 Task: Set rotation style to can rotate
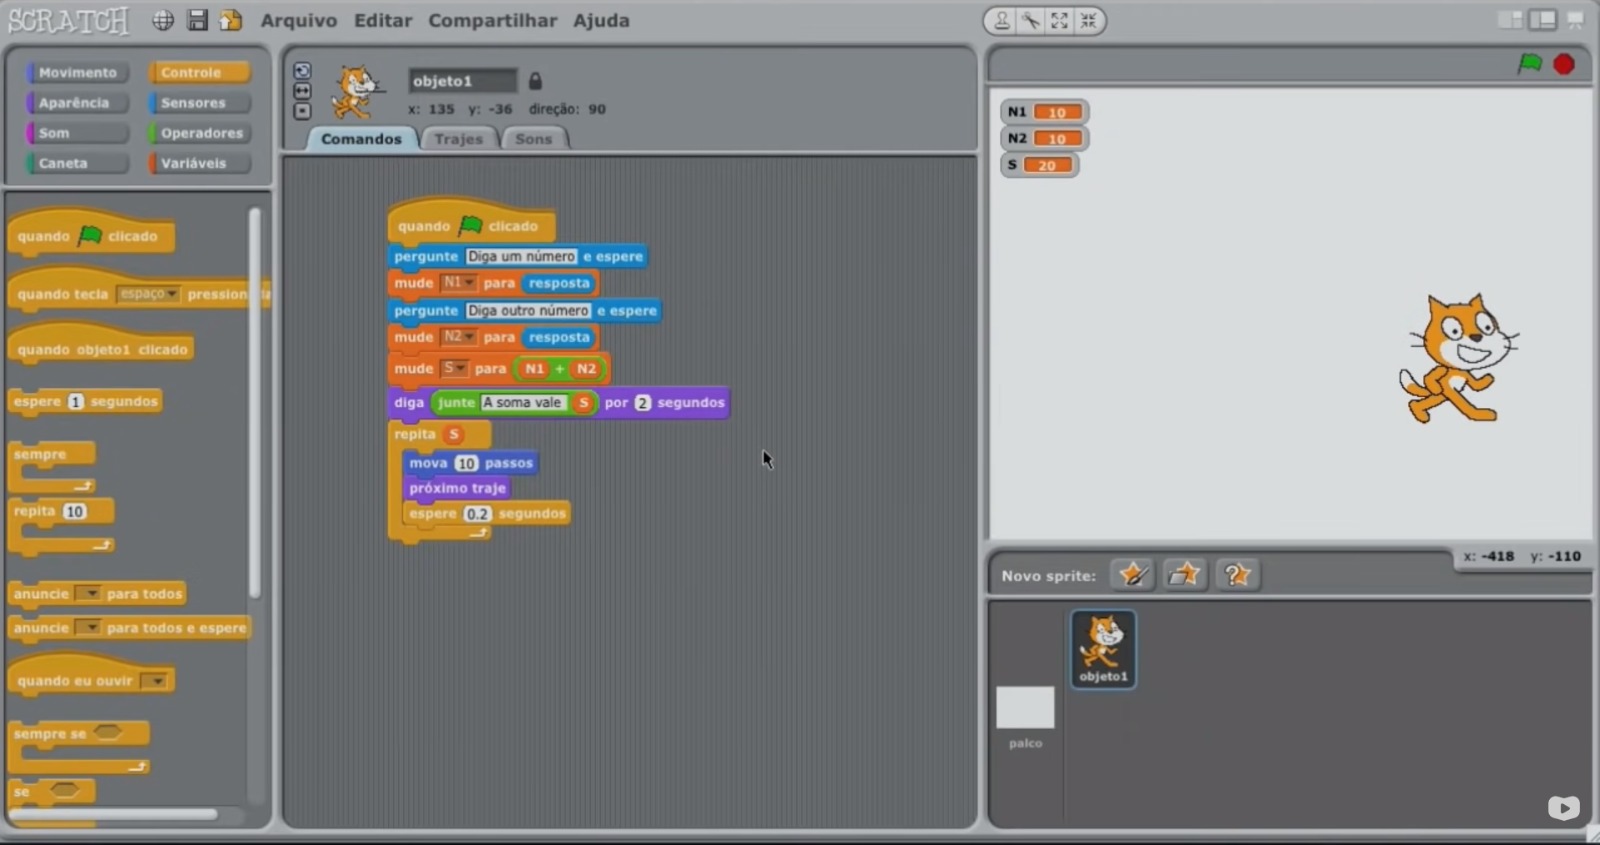[302, 71]
